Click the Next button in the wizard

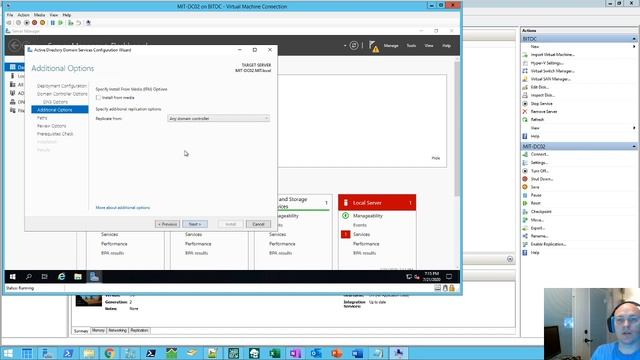click(195, 224)
